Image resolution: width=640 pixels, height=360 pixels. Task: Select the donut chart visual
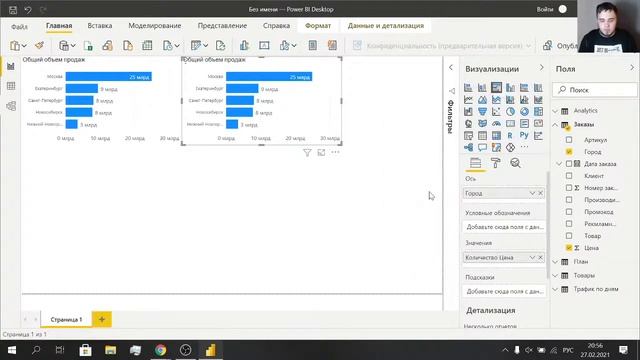click(524, 111)
